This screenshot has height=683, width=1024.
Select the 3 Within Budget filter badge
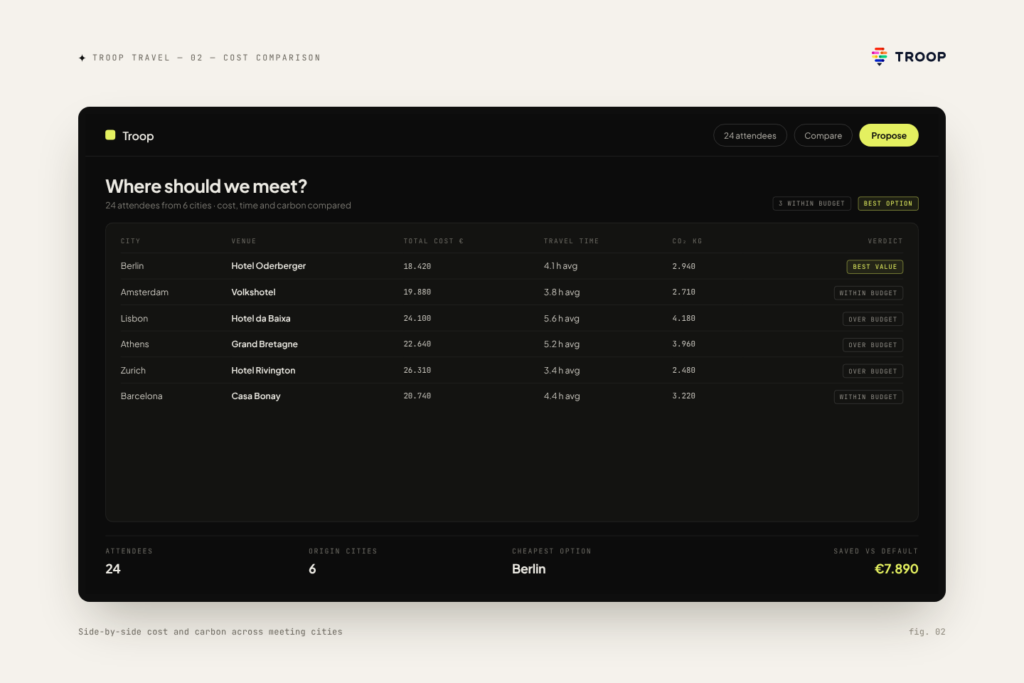(x=812, y=204)
